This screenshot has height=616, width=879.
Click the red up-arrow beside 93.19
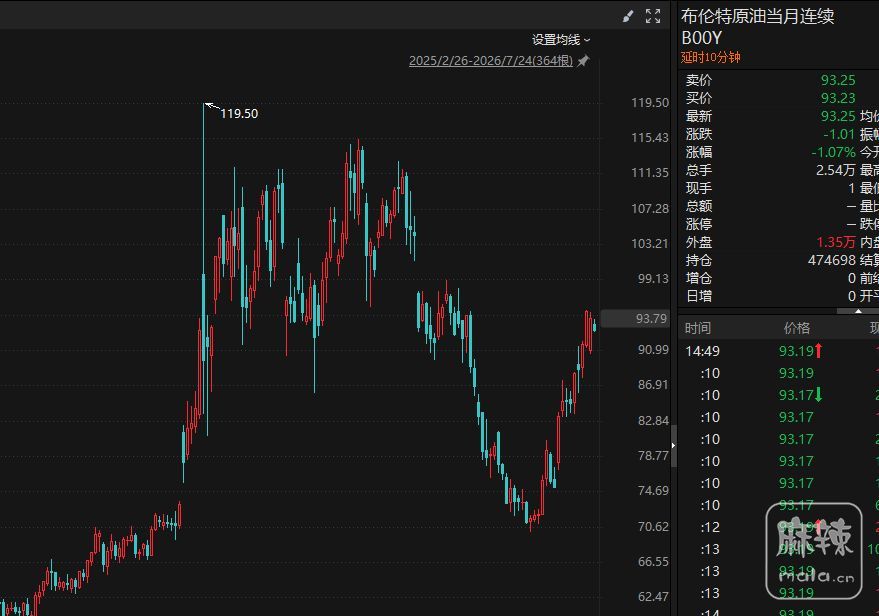pos(818,351)
